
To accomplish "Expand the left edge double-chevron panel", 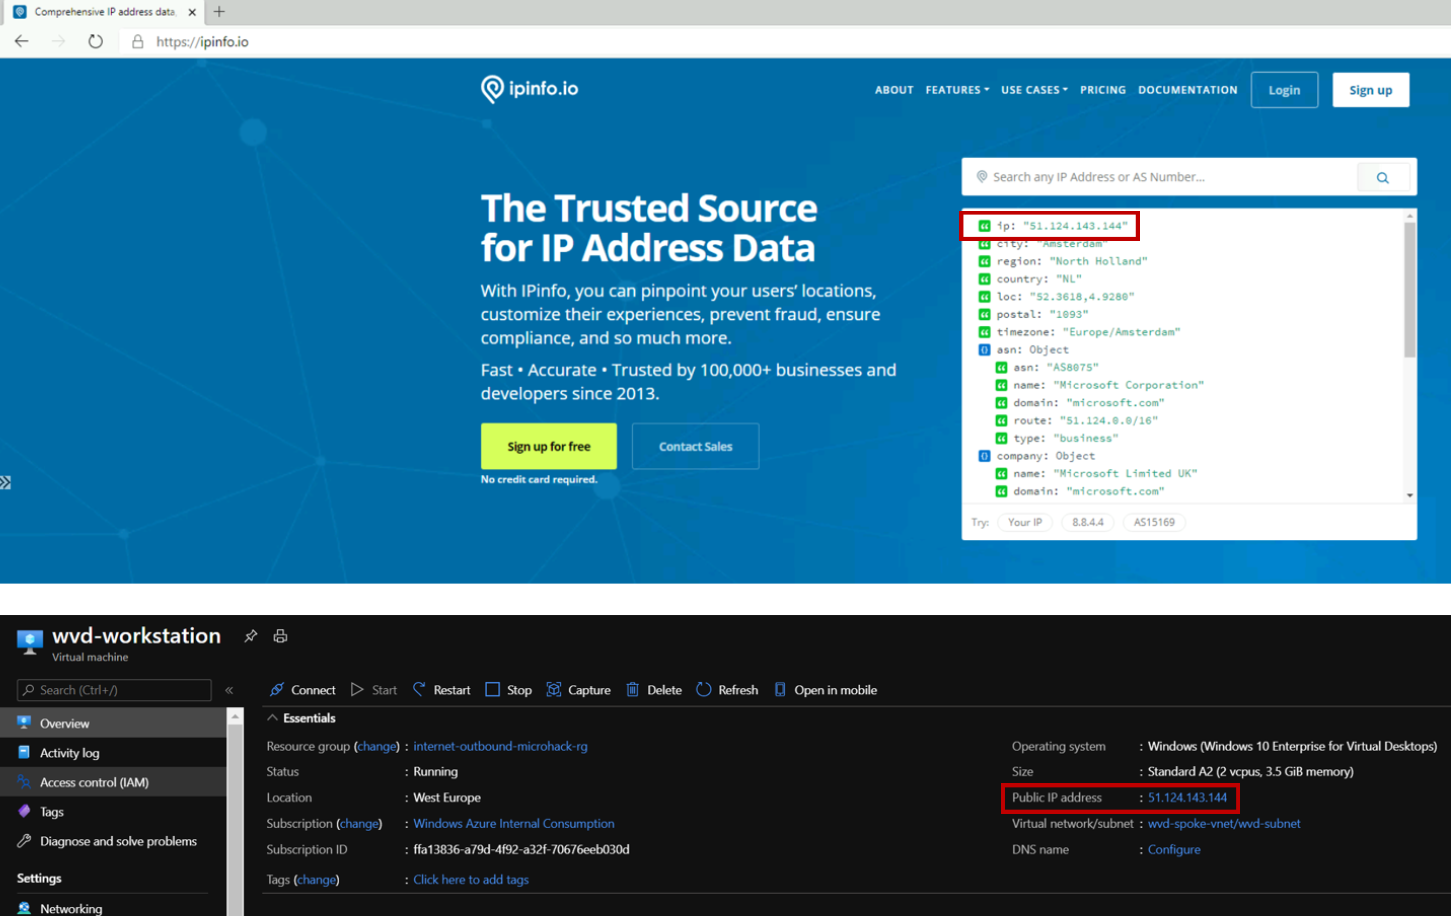I will pos(5,483).
